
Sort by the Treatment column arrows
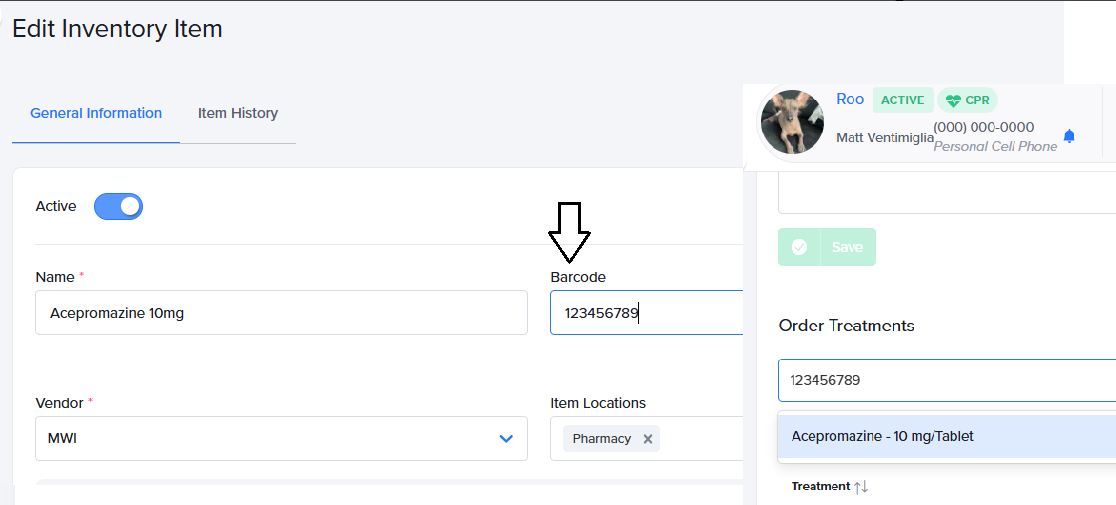[861, 487]
